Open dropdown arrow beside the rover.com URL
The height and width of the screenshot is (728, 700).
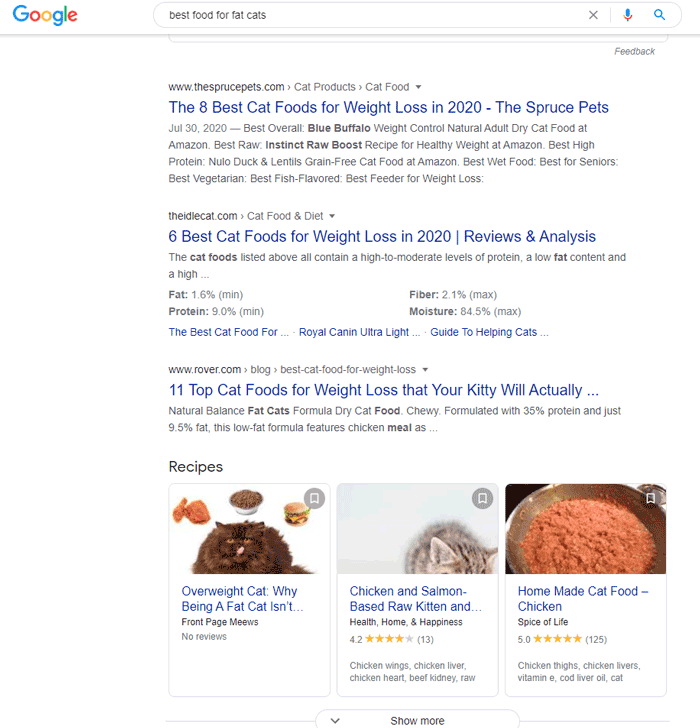425,370
